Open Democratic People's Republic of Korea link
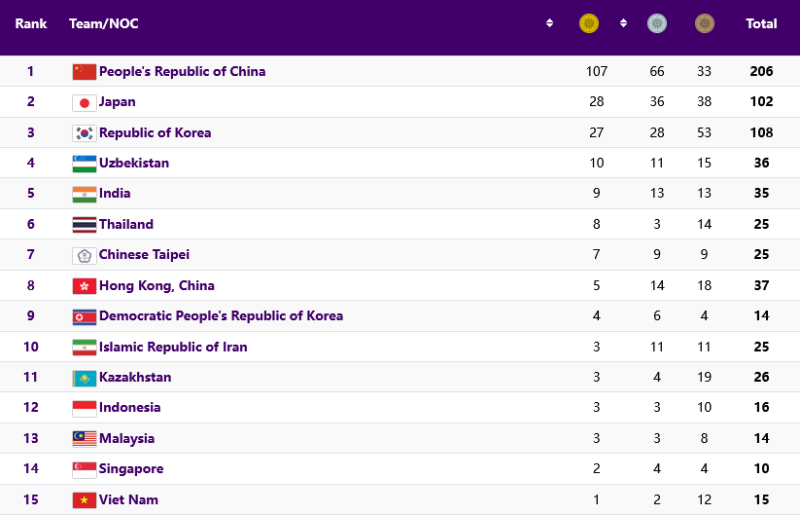 coord(221,315)
